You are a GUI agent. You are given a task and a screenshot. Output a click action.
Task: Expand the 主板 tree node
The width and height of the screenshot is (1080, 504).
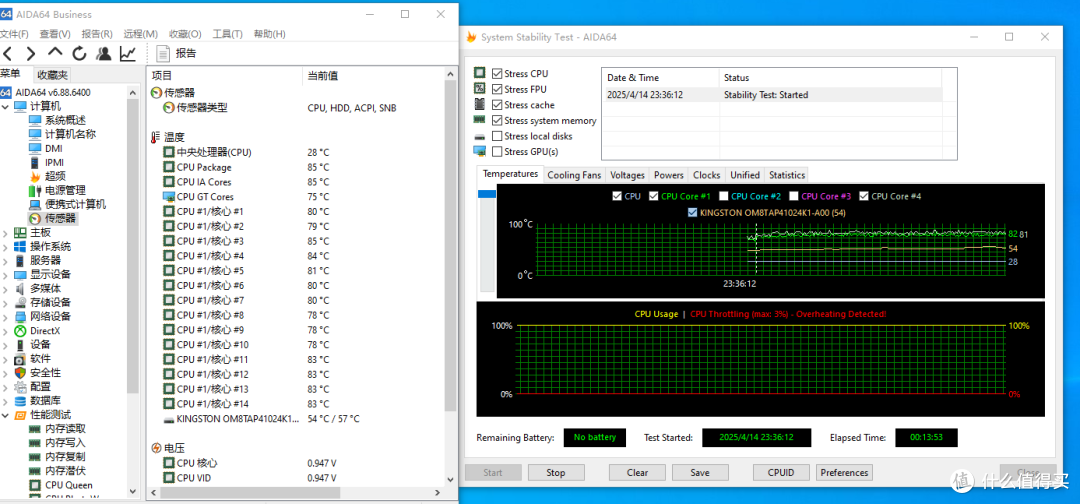pyautogui.click(x=6, y=233)
